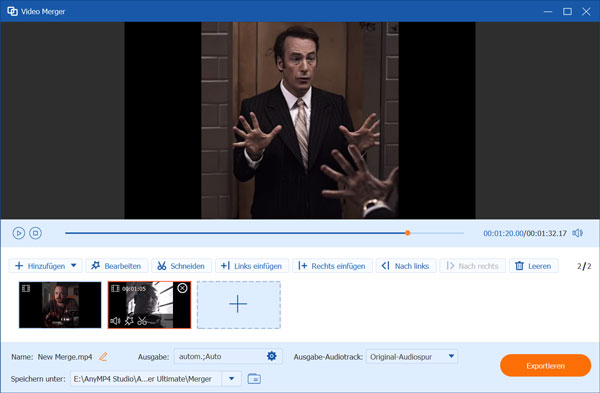Click the video preview area
The image size is (600, 393).
point(300,120)
